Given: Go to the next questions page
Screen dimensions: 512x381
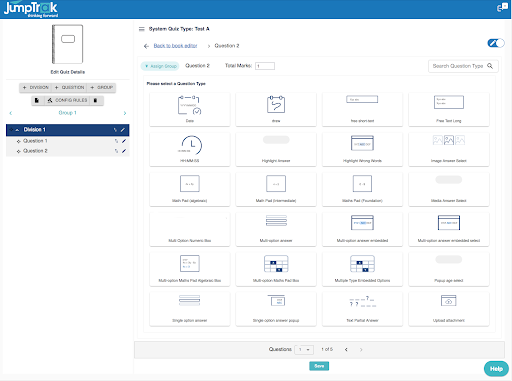Looking at the screenshot, I should [361, 349].
